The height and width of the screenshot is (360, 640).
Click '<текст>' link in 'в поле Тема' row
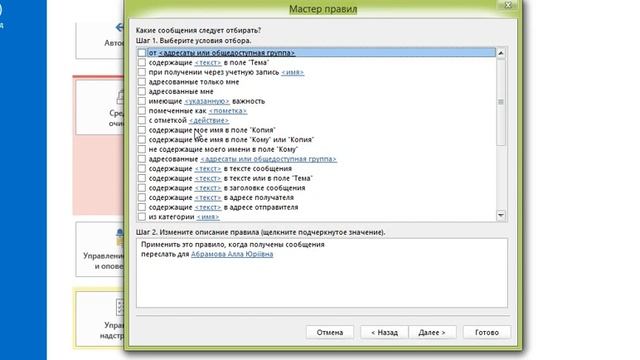click(x=208, y=62)
